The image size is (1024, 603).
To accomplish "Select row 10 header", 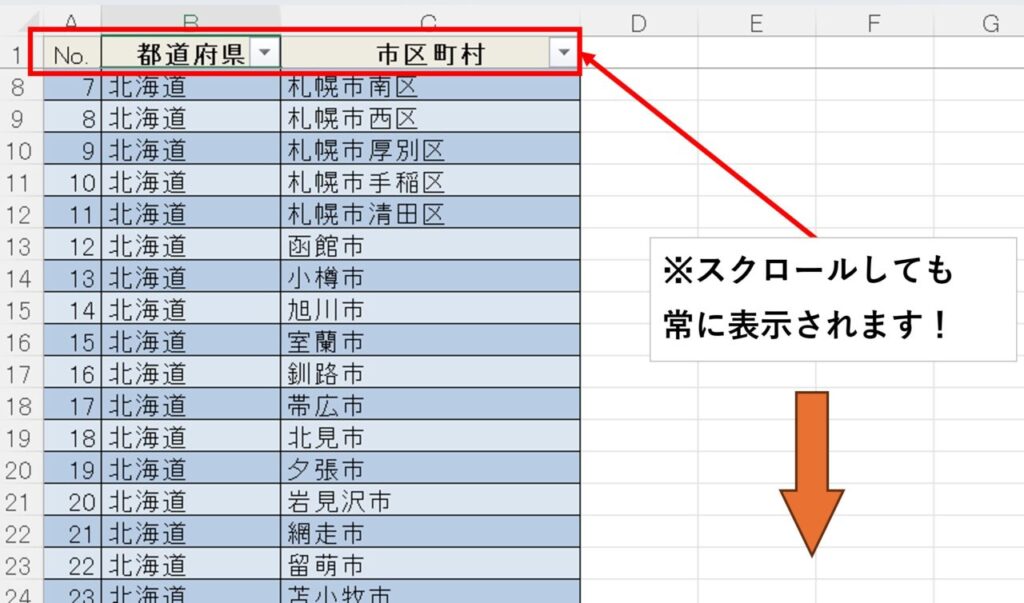I will 20,150.
